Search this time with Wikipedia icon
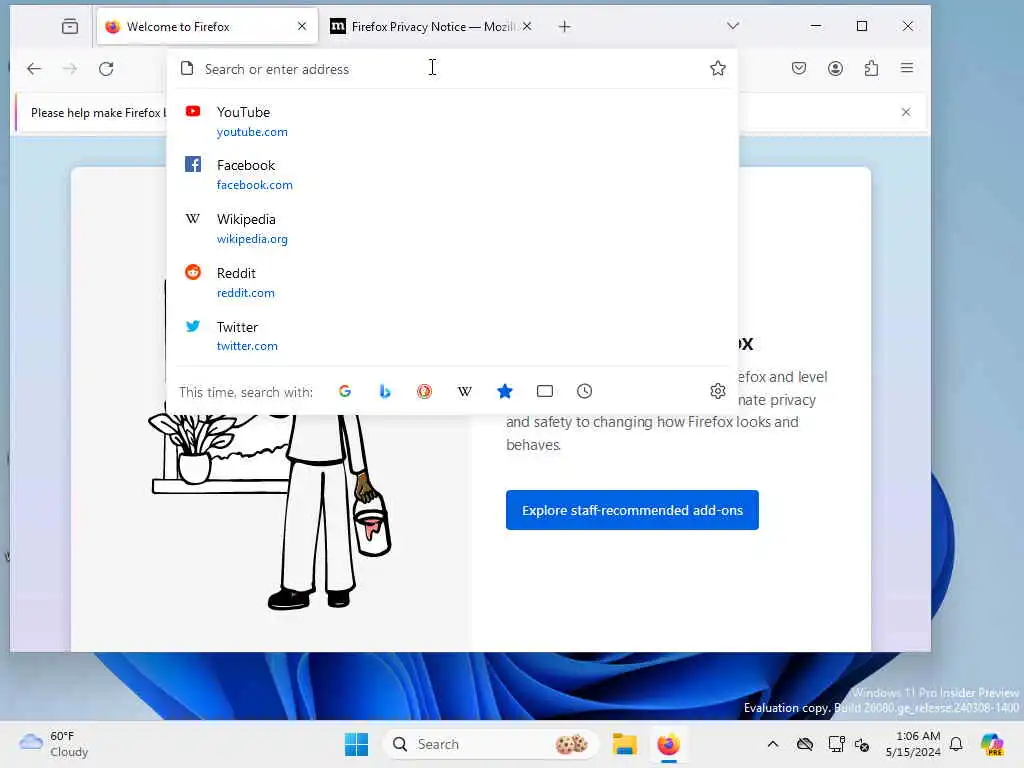Screen dimensions: 1024x768 (x=464, y=391)
